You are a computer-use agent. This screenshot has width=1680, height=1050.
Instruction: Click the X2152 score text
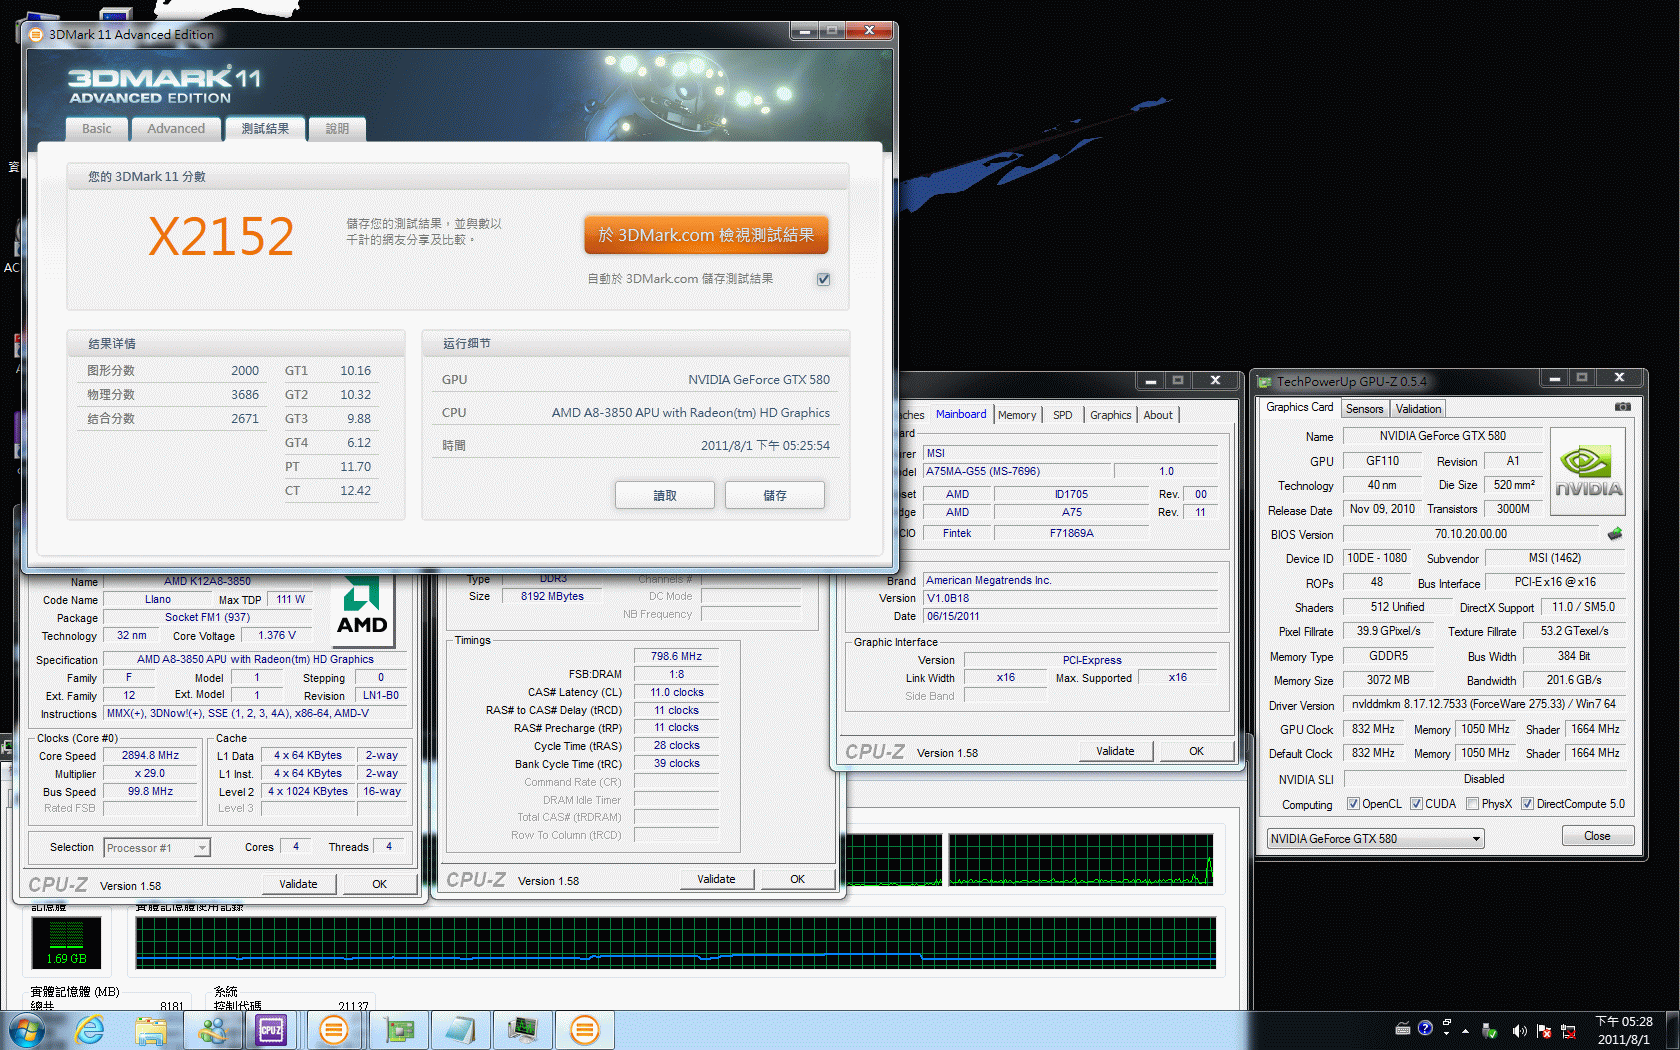click(221, 237)
